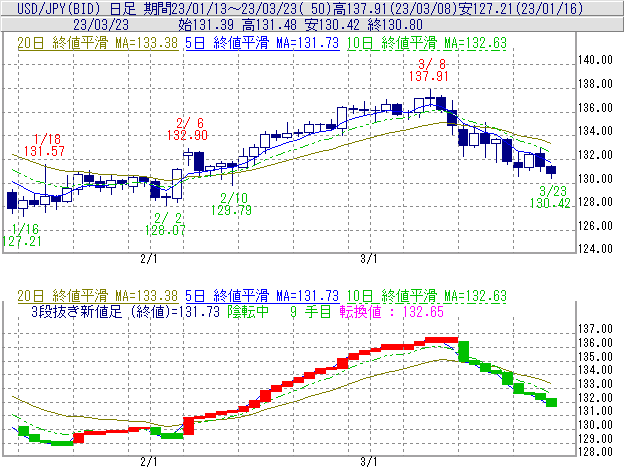Click the 3/8 137.91 high label
The width and height of the screenshot is (624, 475).
tap(429, 70)
